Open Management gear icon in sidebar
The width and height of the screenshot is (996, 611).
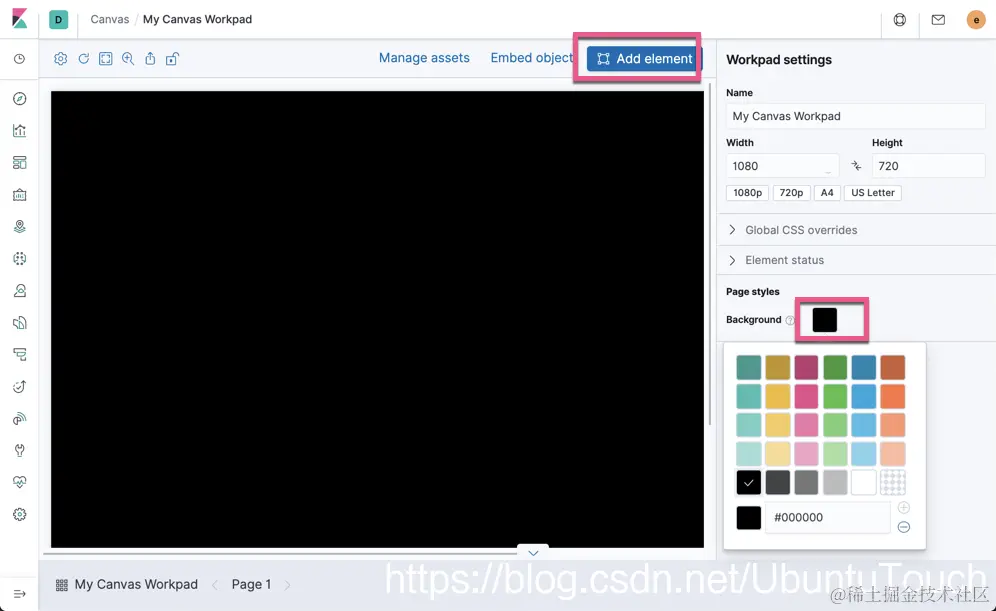20,514
